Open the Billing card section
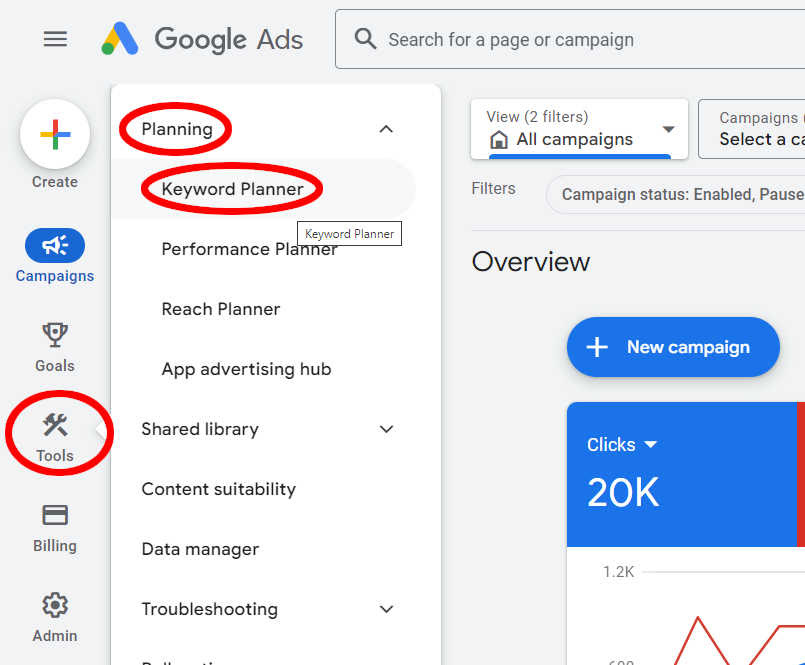This screenshot has width=805, height=665. click(x=55, y=528)
